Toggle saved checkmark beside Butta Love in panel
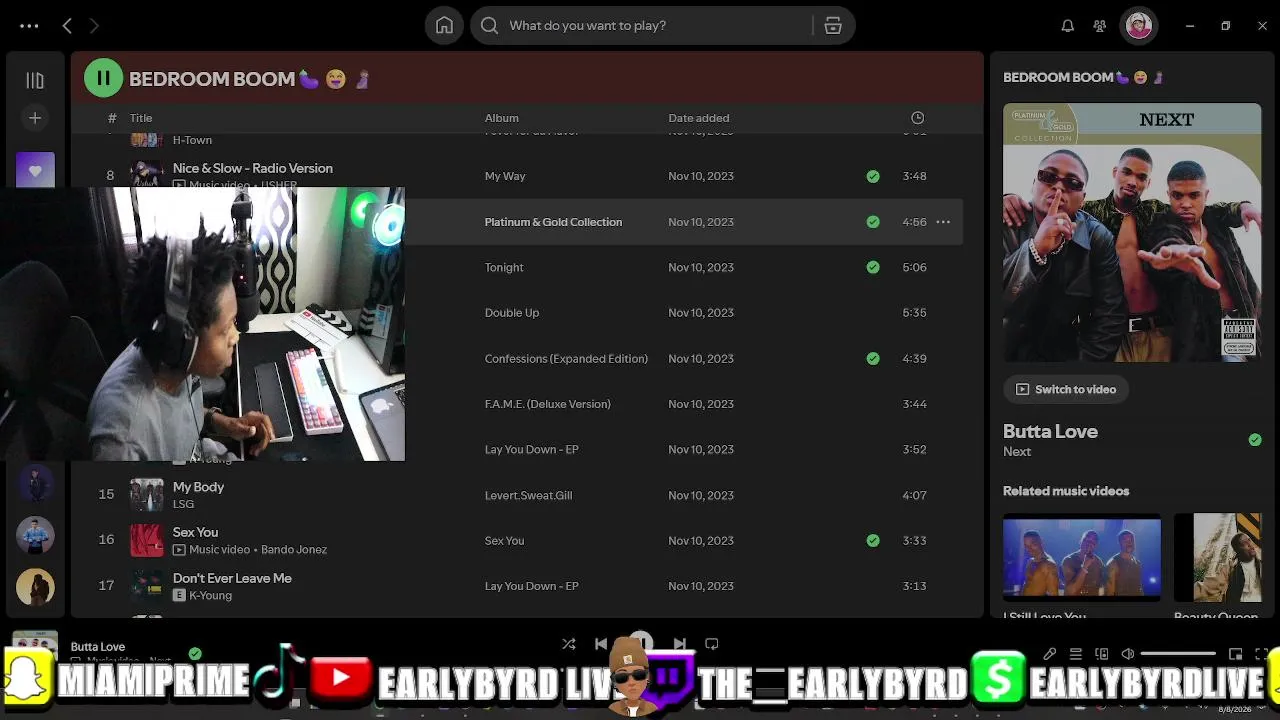This screenshot has width=1280, height=720. [1255, 440]
